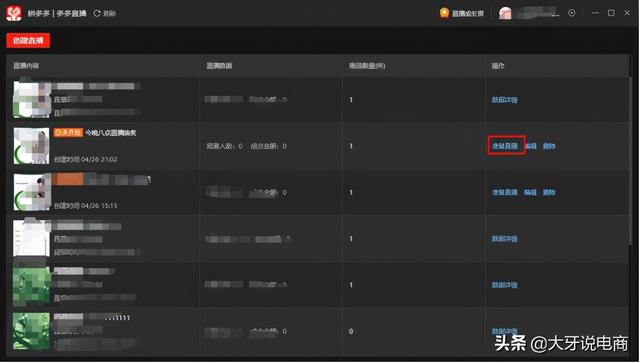Click 成交金额: 0 in the 今晚八点直播抽奖 row
Screen dimensions: 640x363
tap(269, 146)
